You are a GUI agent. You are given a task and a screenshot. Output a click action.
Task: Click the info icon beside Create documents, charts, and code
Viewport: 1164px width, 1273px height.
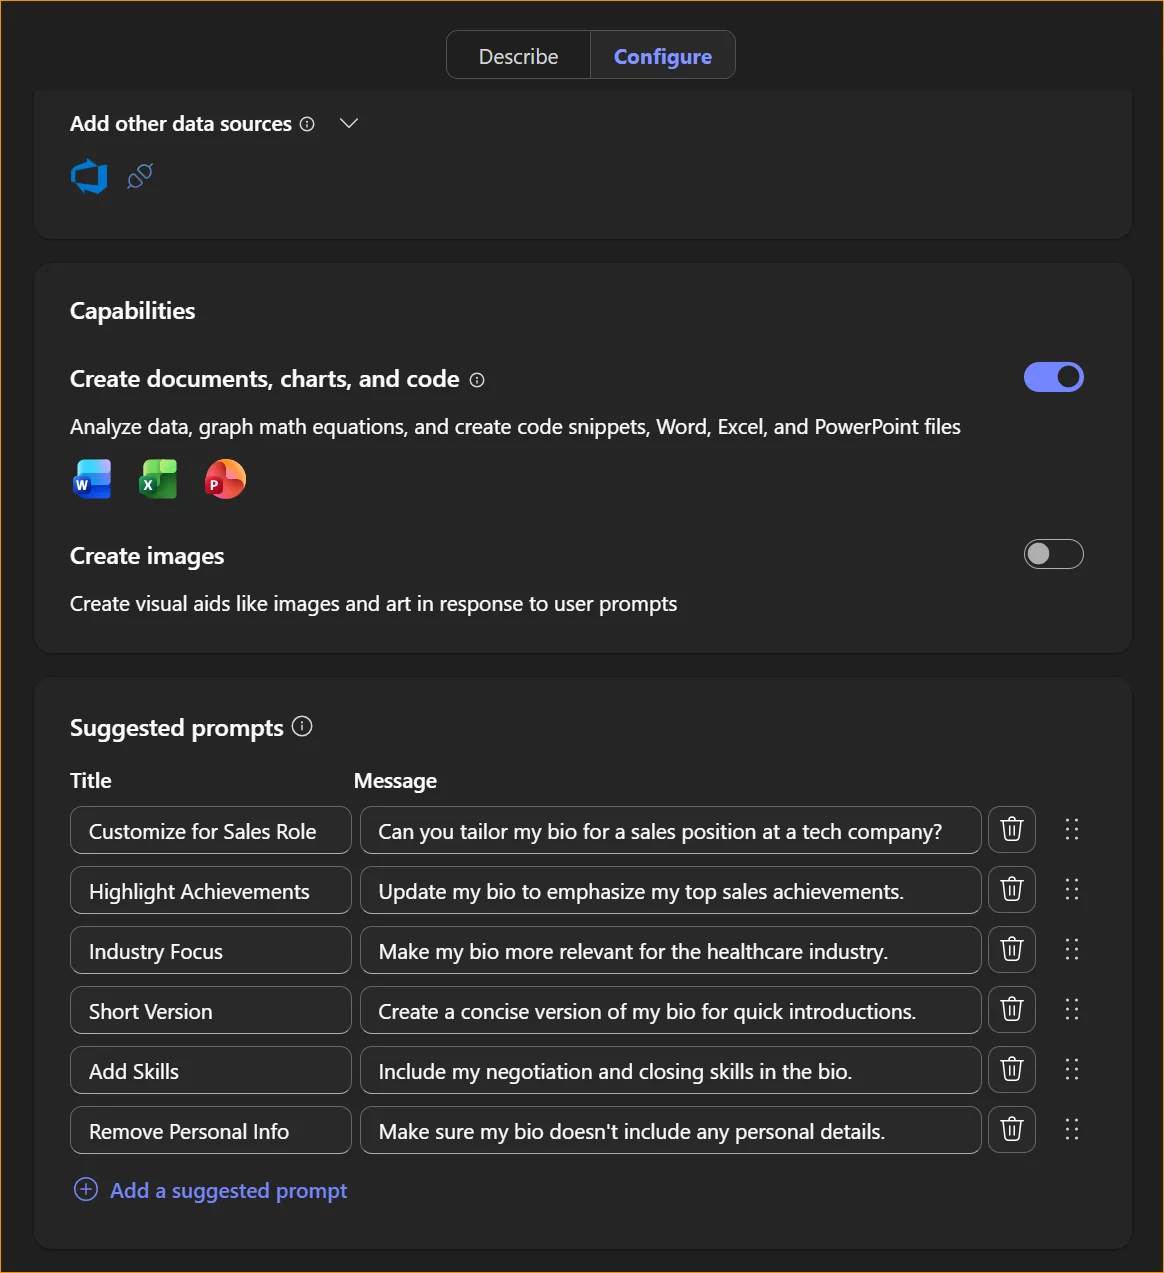[477, 380]
